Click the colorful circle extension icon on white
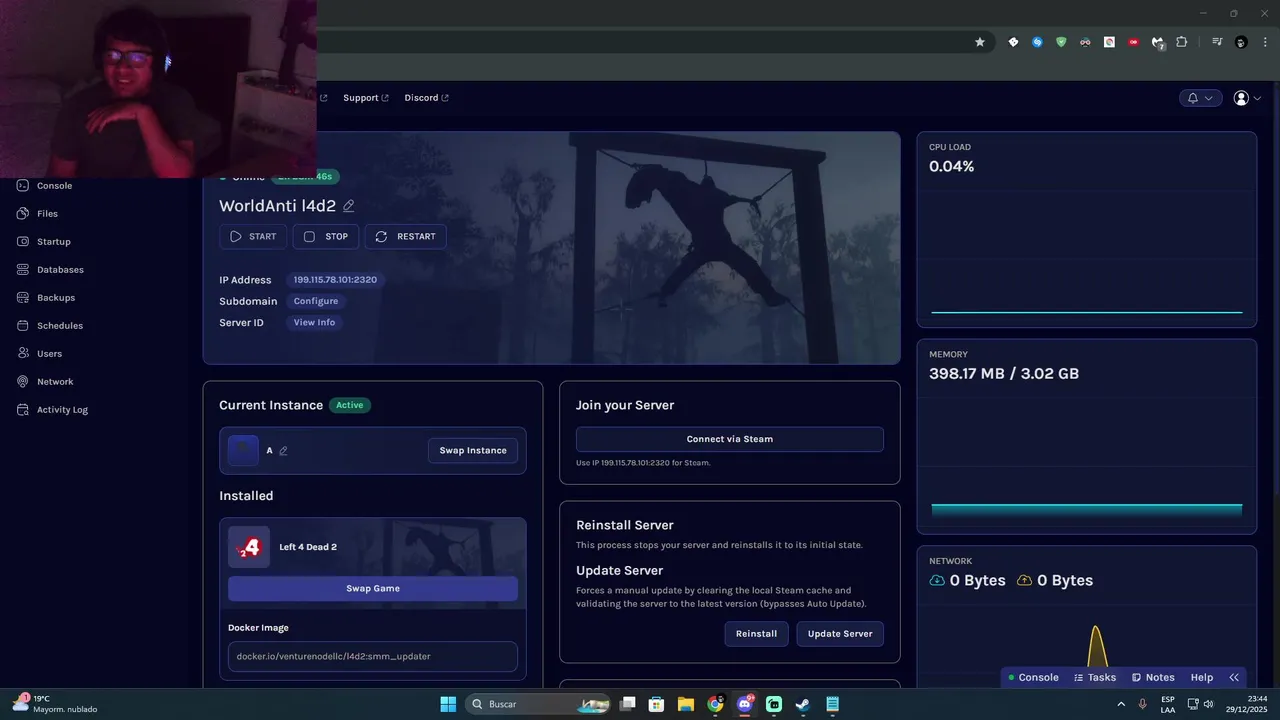The image size is (1280, 720). (x=1109, y=42)
